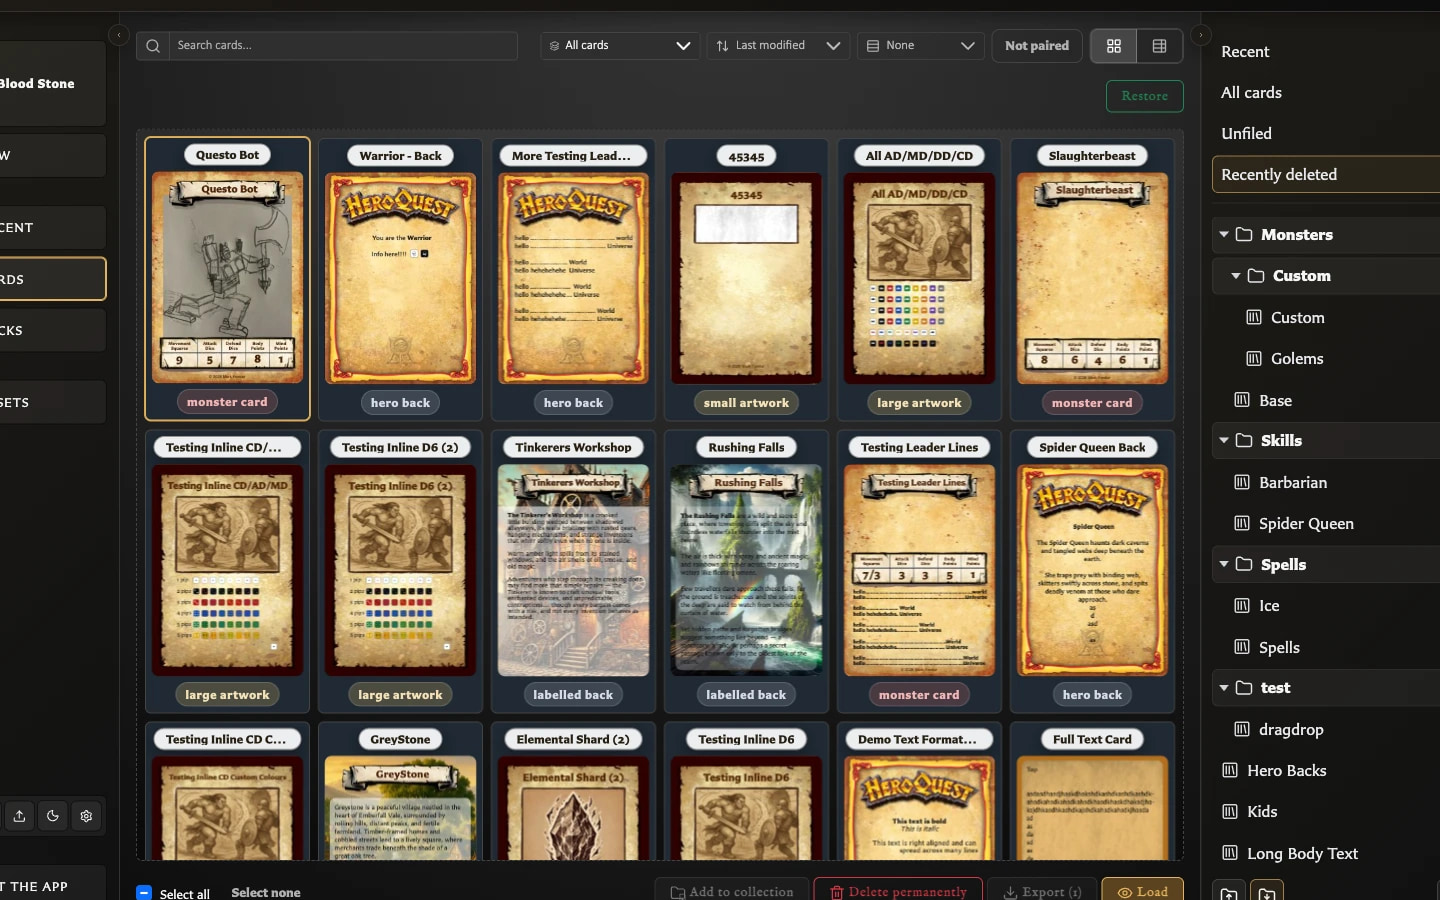Collapse the right collections panel chevron
Image resolution: width=1440 pixels, height=900 pixels.
tap(1201, 35)
